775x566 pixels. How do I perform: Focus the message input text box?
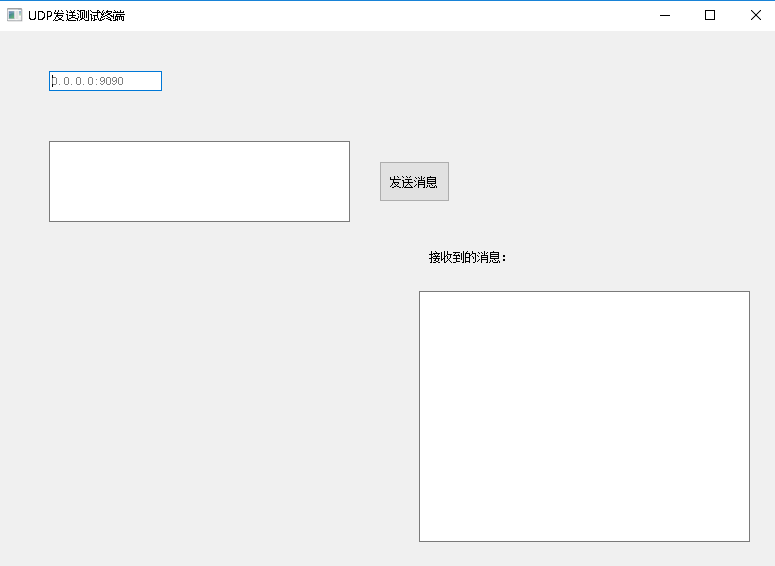coord(199,181)
